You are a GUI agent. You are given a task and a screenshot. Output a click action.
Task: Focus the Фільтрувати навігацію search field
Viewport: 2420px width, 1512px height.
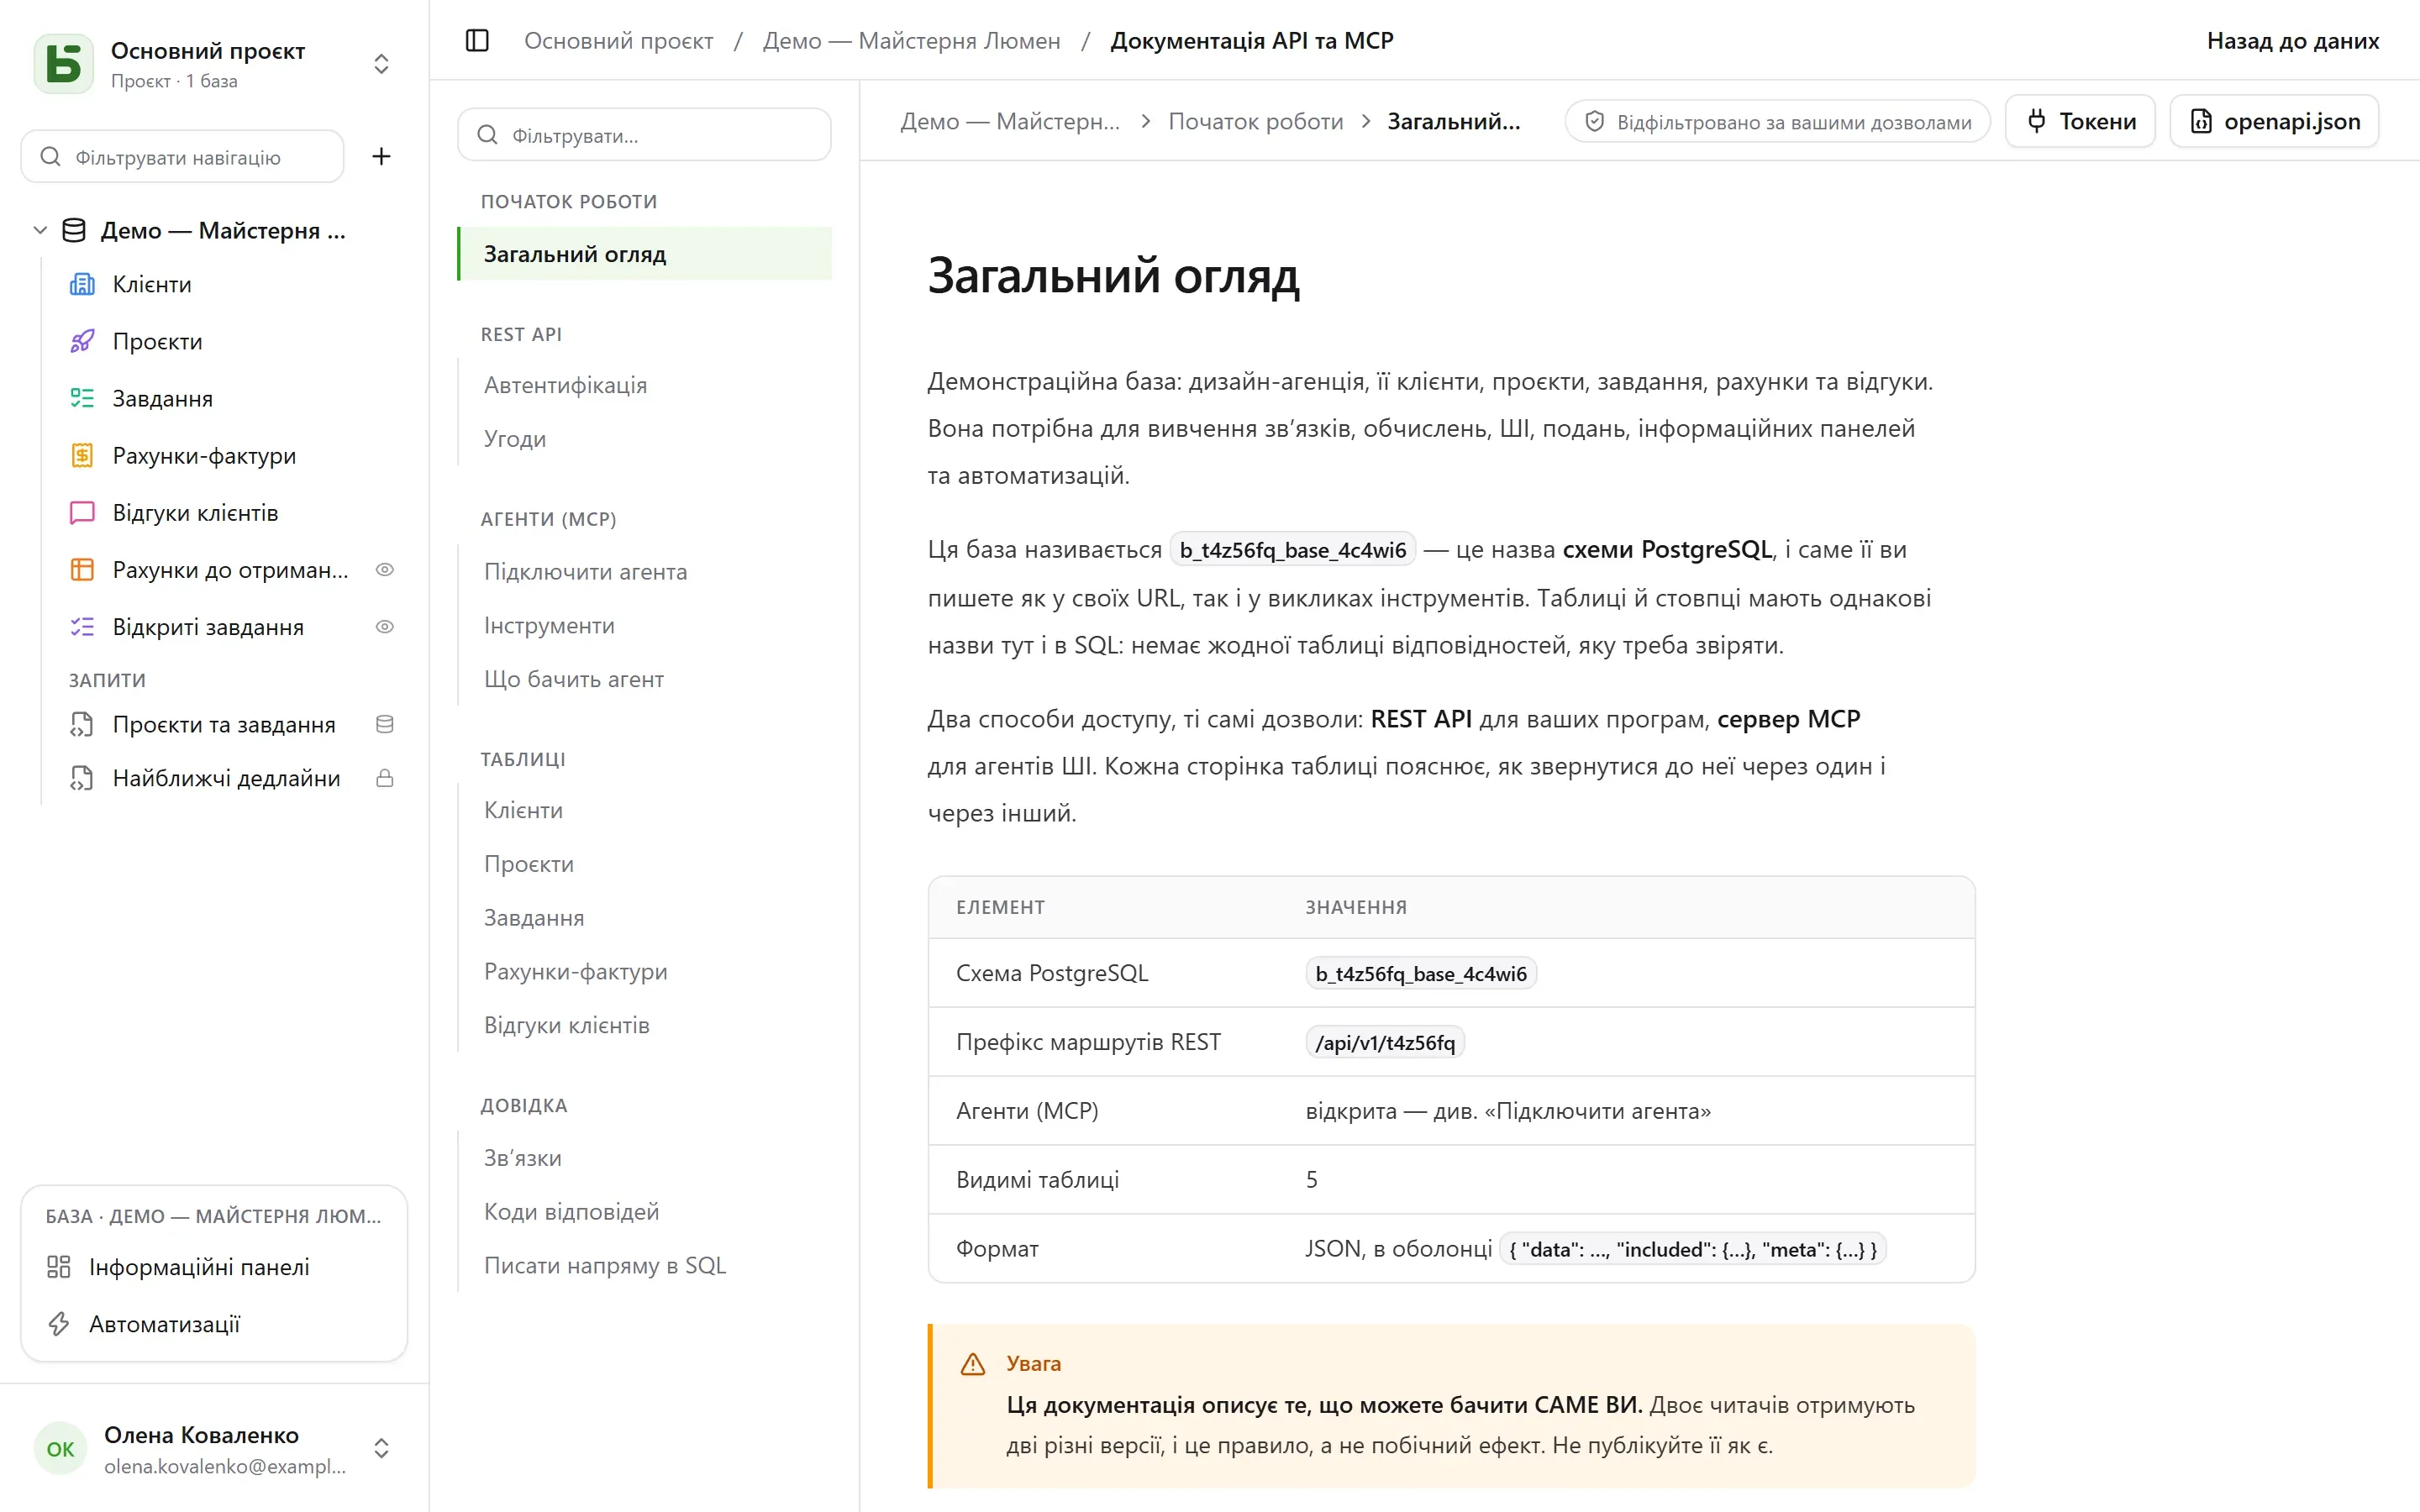(182, 156)
